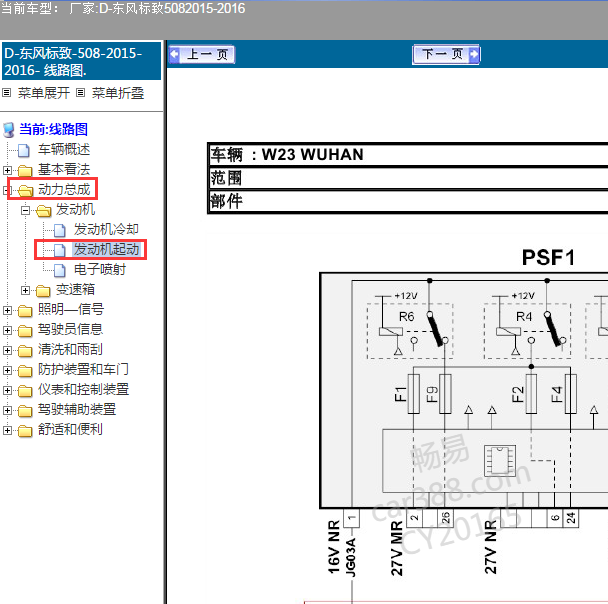Viewport: 608px width, 604px height.
Task: Expand the 仪表和控制装置 tree node
Action: (7, 390)
